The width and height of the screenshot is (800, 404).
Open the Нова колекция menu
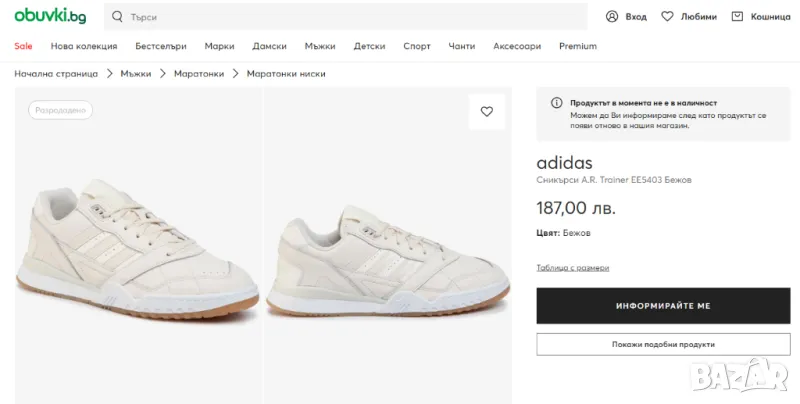84,46
